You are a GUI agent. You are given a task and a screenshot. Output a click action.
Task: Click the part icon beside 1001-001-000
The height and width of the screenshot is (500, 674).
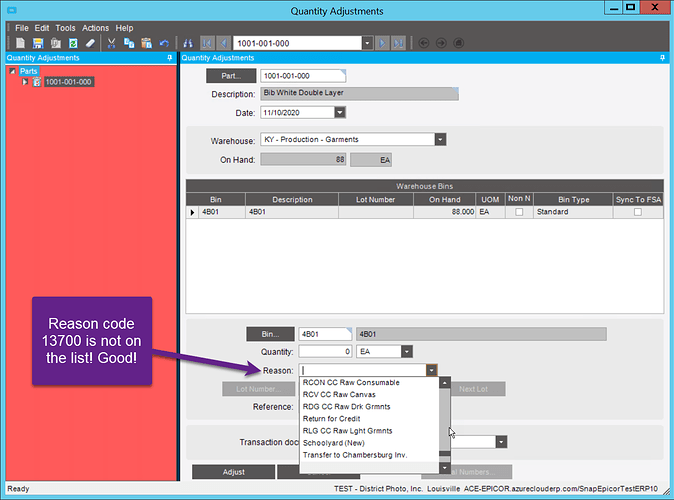(x=37, y=82)
